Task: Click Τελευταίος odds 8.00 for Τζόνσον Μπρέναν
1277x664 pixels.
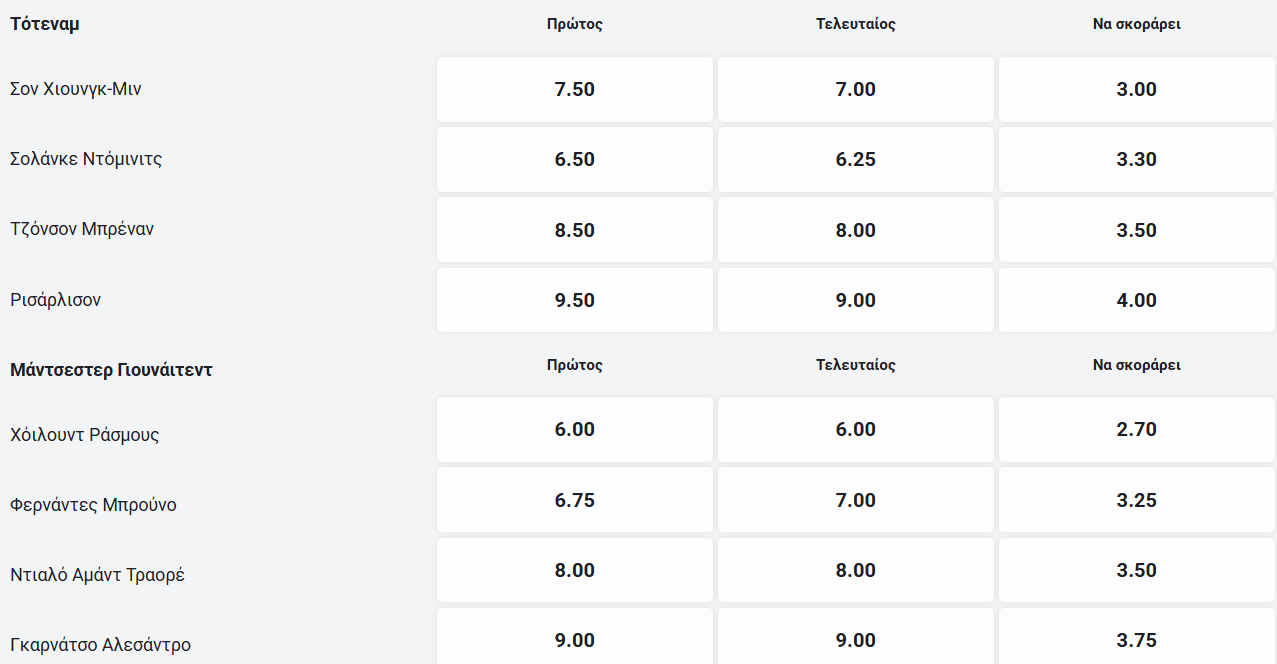Action: tap(856, 230)
